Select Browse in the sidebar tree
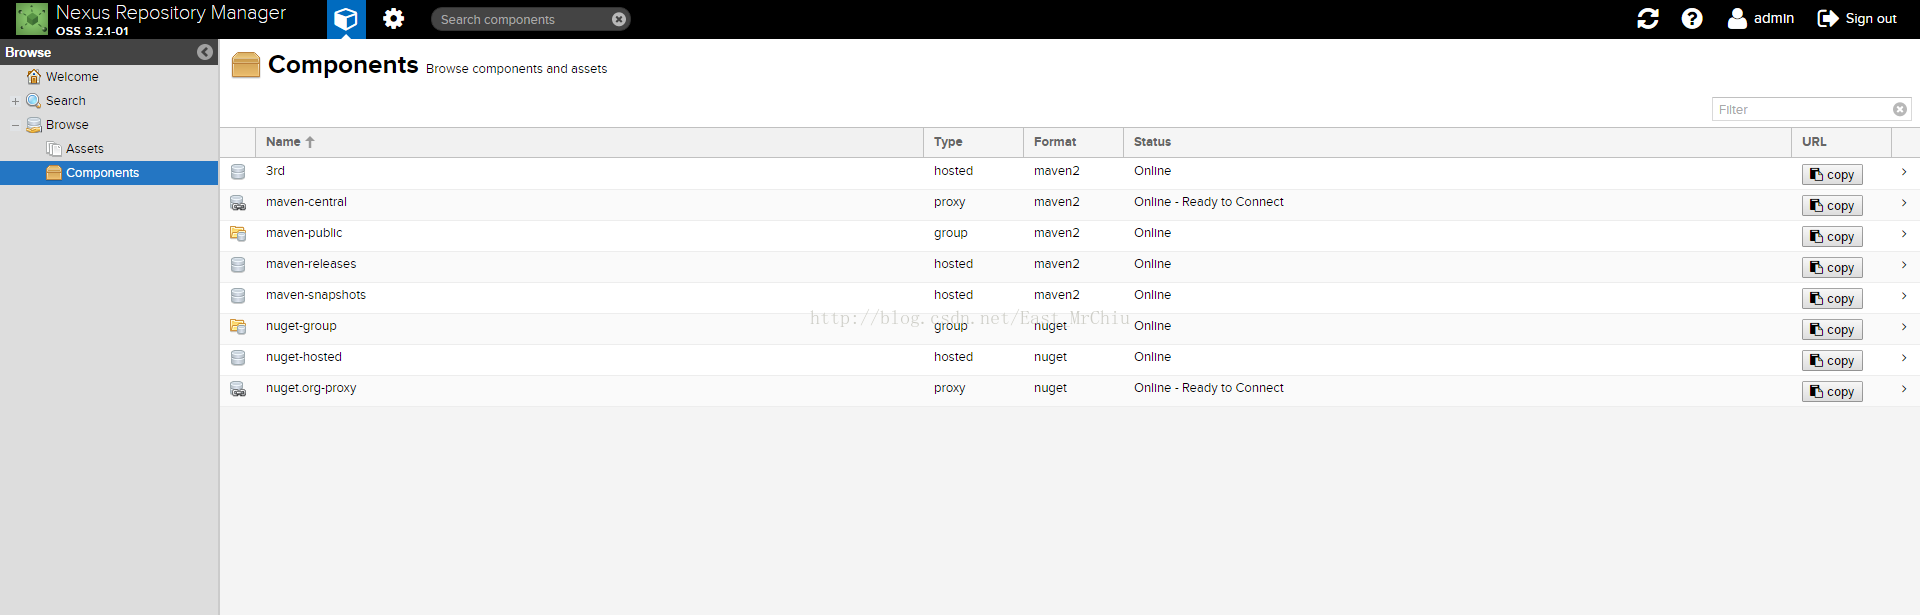 [67, 125]
